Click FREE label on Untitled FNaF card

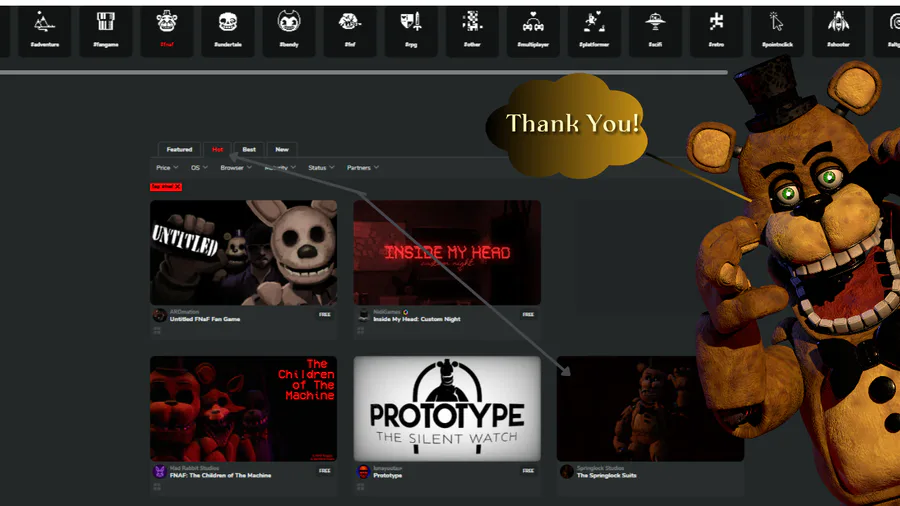325,314
